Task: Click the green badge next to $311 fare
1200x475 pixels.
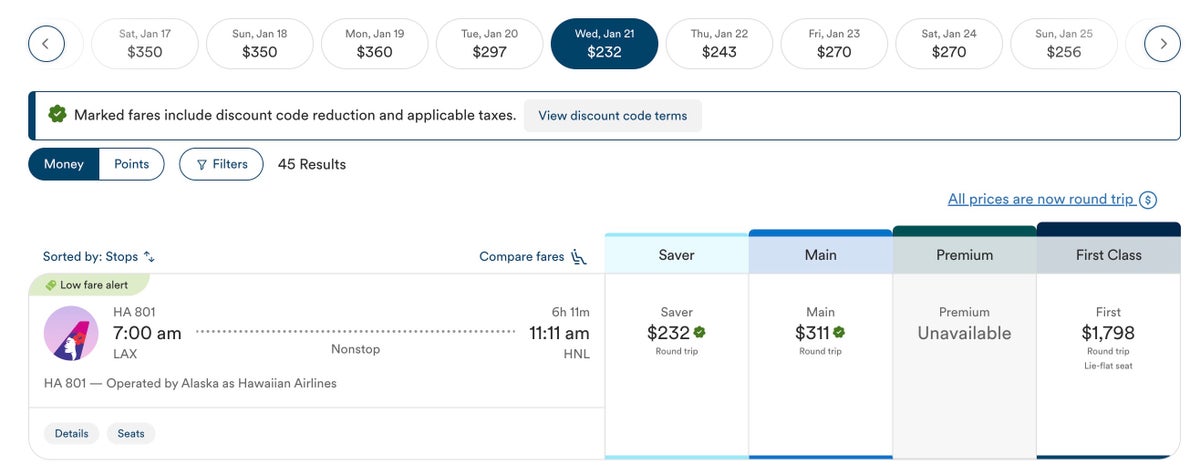Action: (x=839, y=333)
